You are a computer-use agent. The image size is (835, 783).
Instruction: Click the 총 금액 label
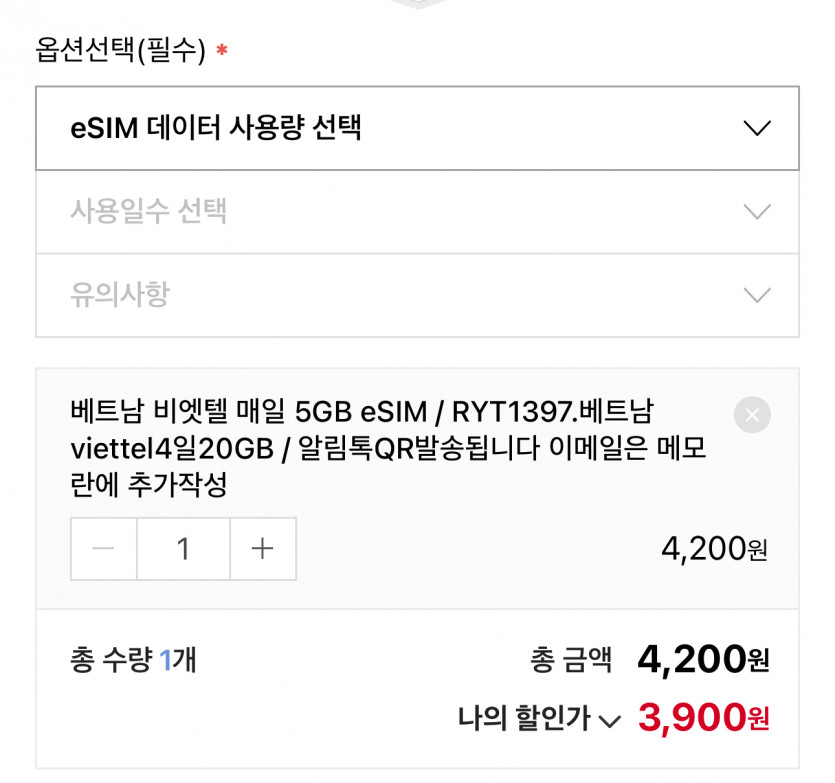[x=570, y=660]
